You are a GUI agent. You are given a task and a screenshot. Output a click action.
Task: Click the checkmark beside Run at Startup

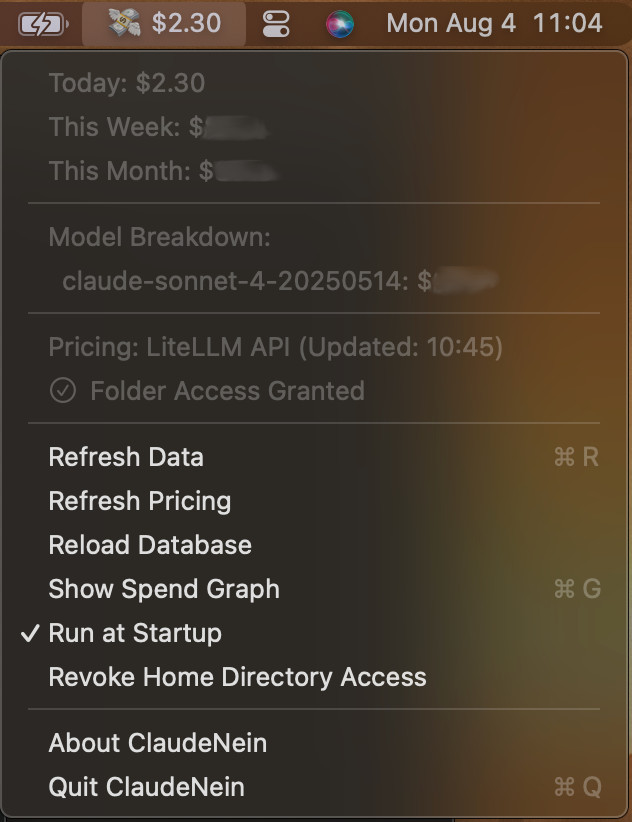(x=31, y=633)
